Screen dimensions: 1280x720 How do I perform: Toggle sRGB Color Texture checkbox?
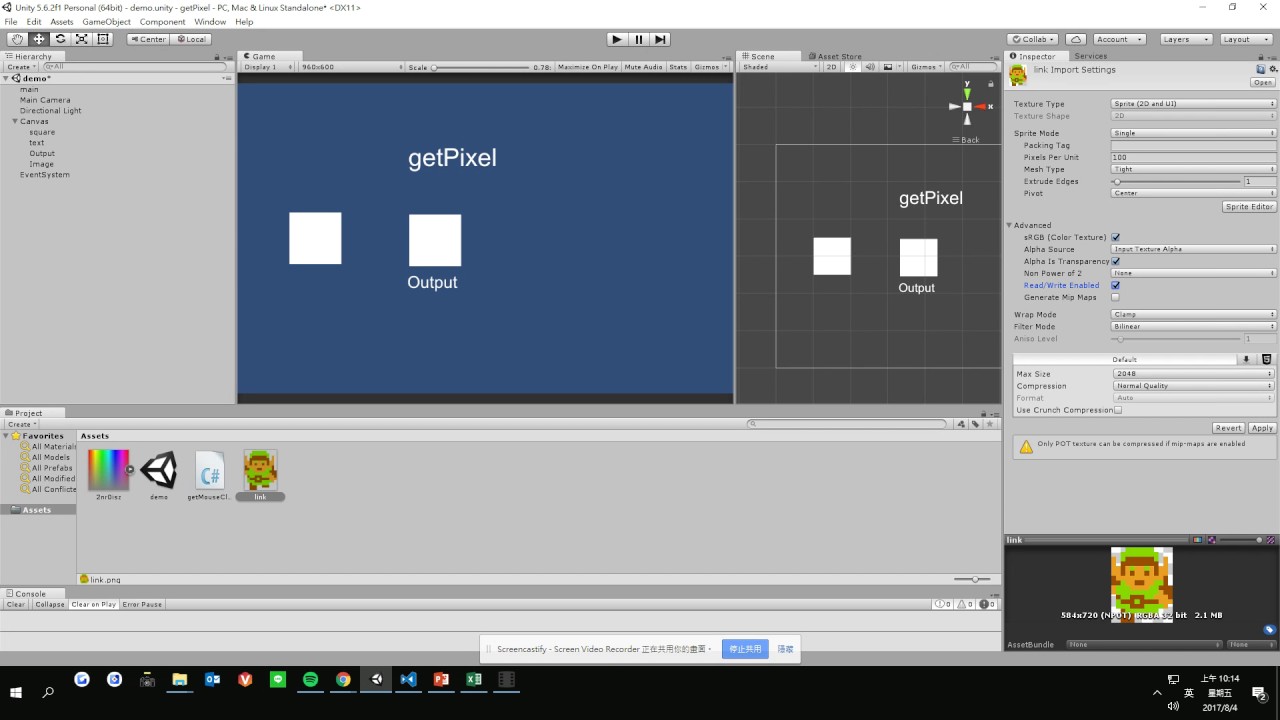click(1116, 237)
